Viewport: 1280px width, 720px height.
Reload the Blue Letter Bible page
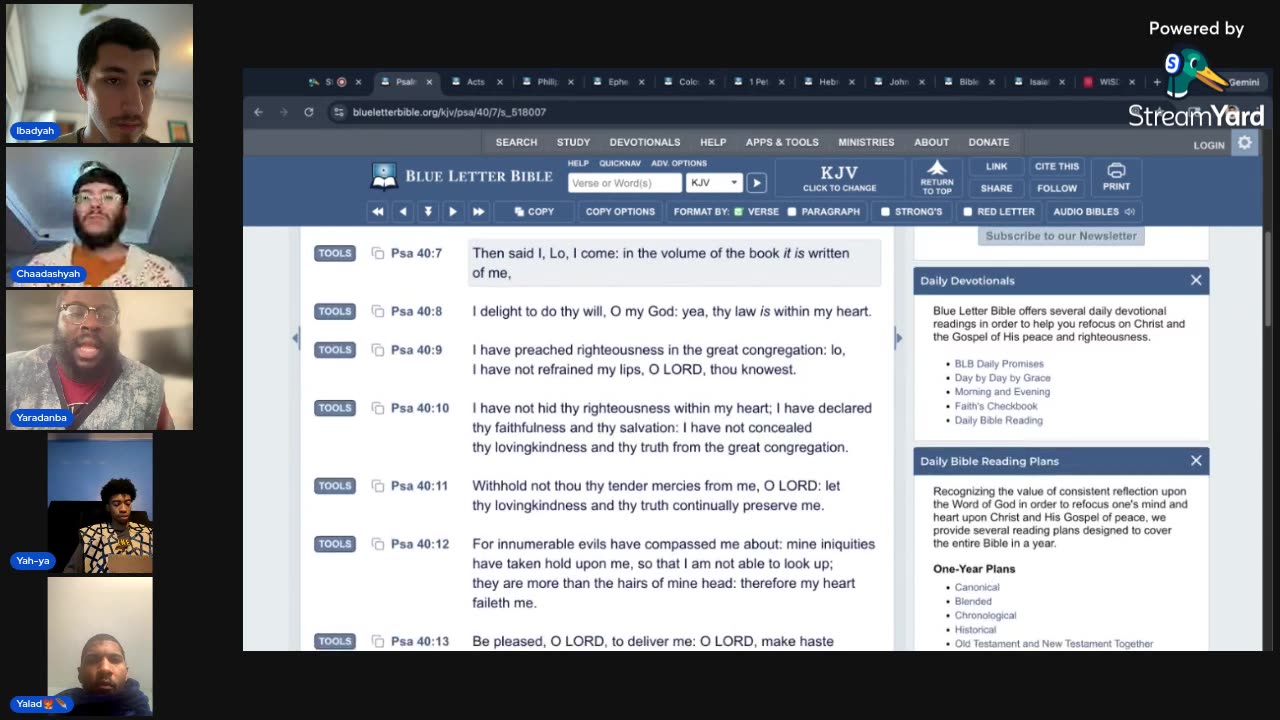[x=309, y=112]
